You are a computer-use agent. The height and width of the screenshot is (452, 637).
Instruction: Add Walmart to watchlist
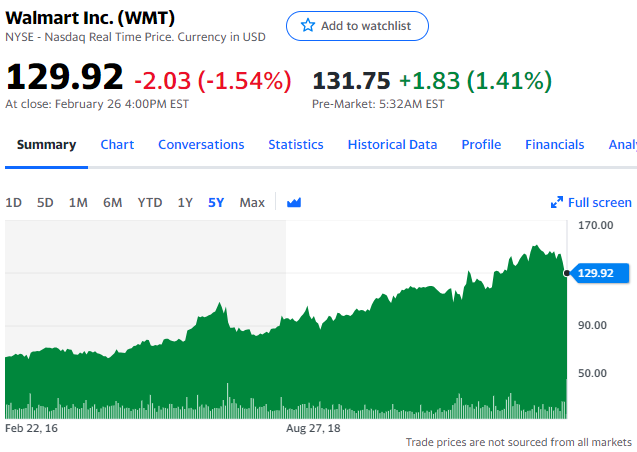coord(357,26)
